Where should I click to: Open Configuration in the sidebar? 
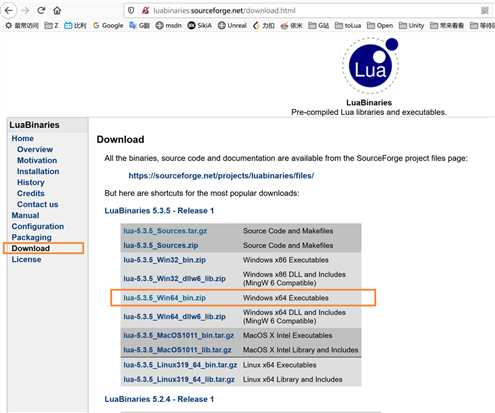[x=38, y=226]
